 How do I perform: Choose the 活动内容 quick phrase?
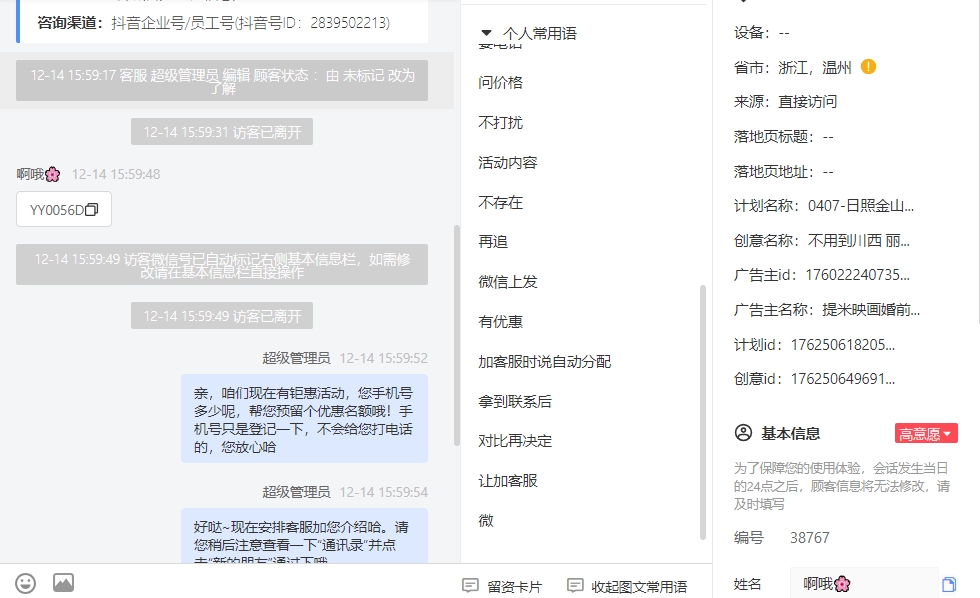(x=508, y=162)
